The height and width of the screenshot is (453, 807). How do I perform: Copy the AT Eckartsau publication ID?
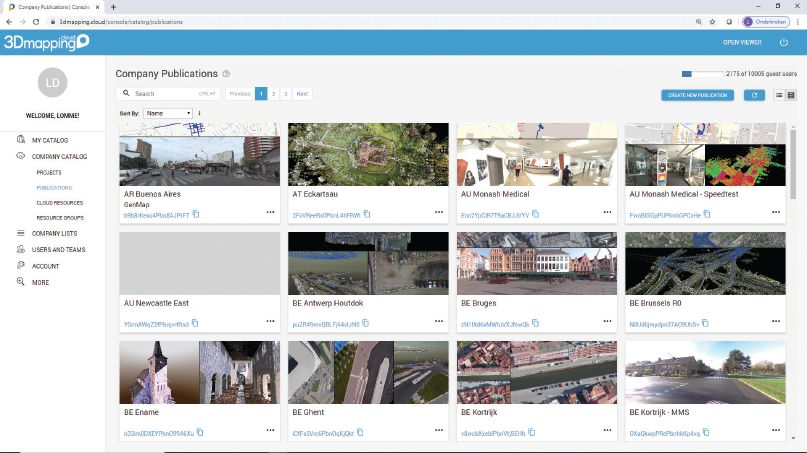[366, 214]
